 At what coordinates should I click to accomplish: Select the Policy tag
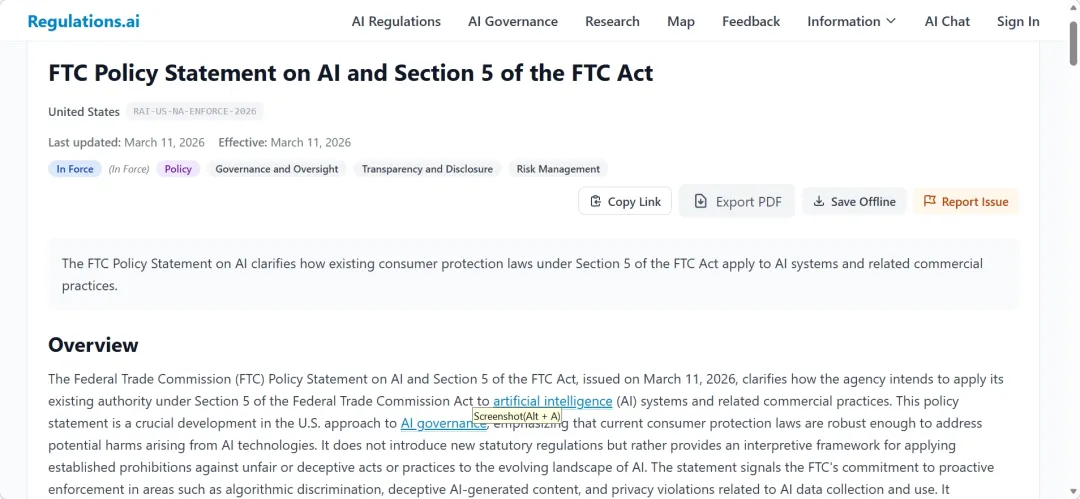coord(178,169)
